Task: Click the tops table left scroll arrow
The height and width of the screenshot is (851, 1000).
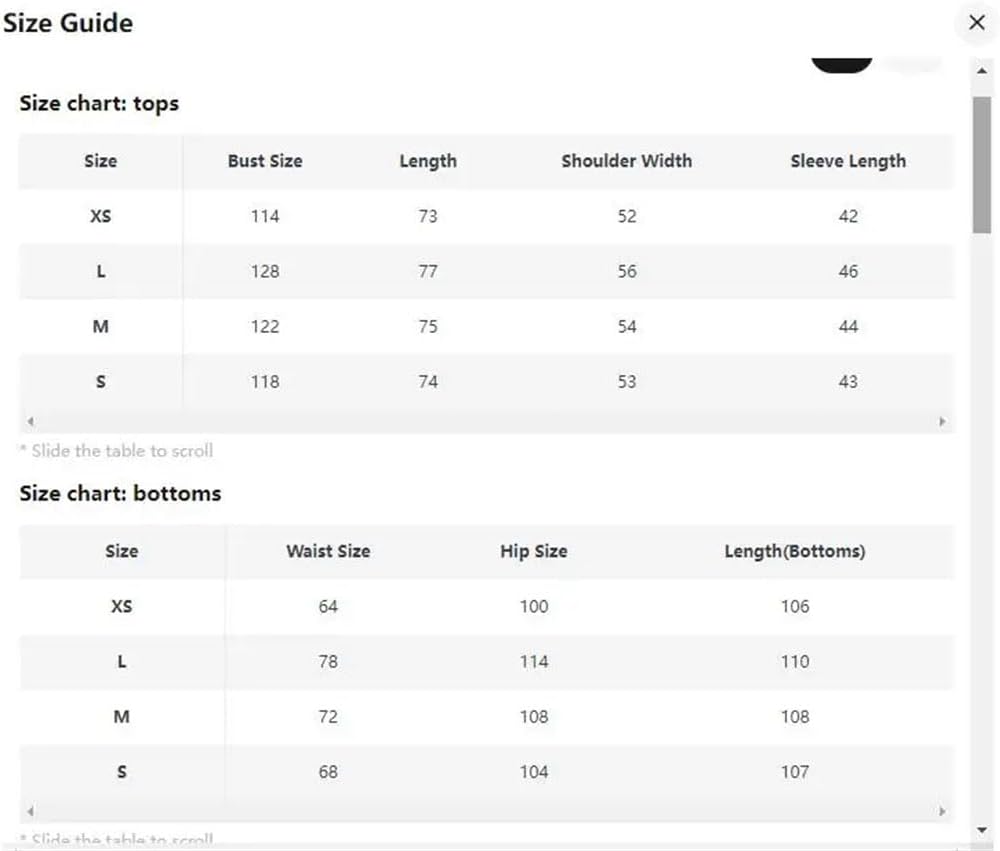Action: (x=30, y=421)
